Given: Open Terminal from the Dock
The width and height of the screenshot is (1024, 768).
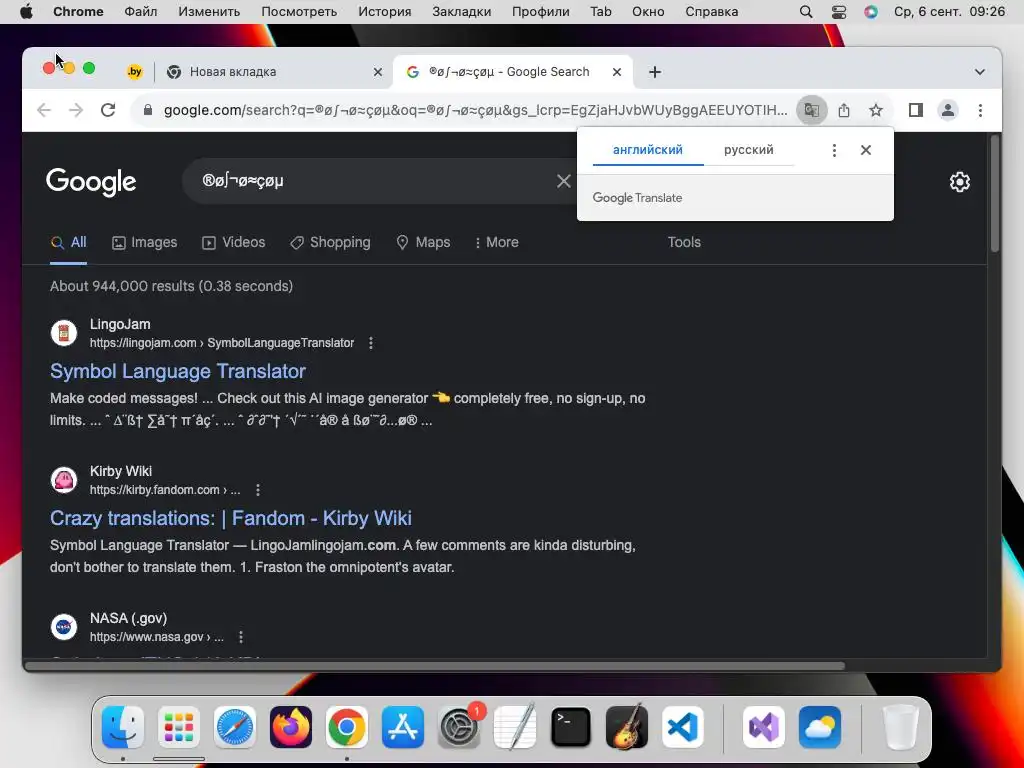Looking at the screenshot, I should pos(571,727).
